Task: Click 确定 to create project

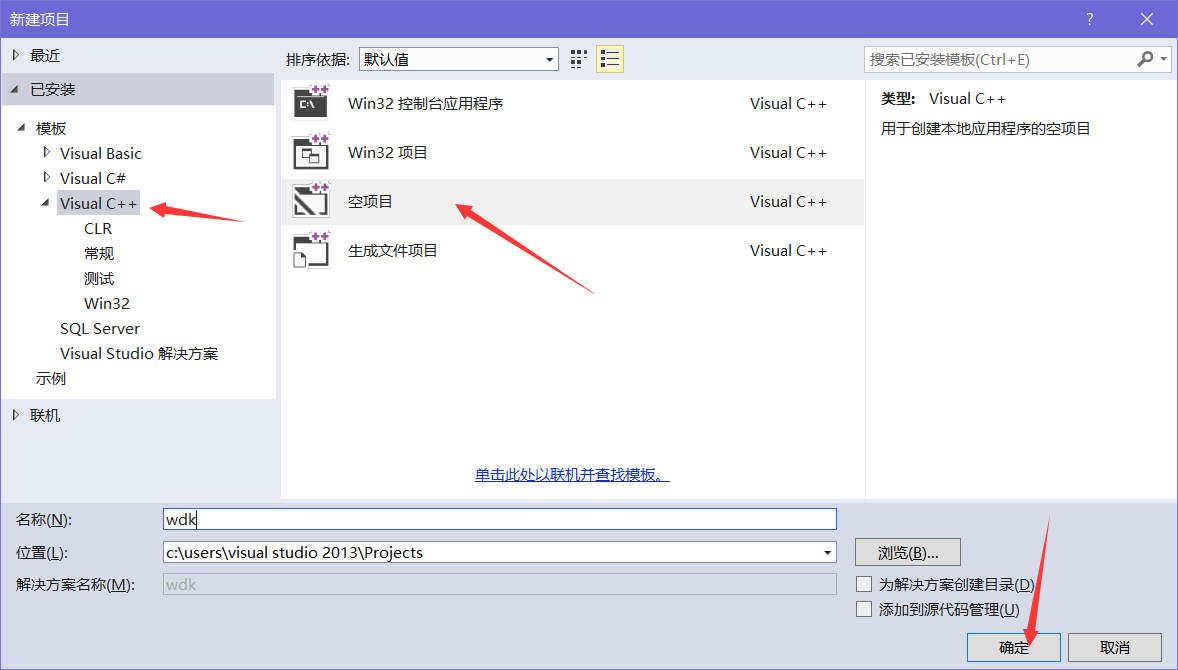Action: click(1013, 647)
